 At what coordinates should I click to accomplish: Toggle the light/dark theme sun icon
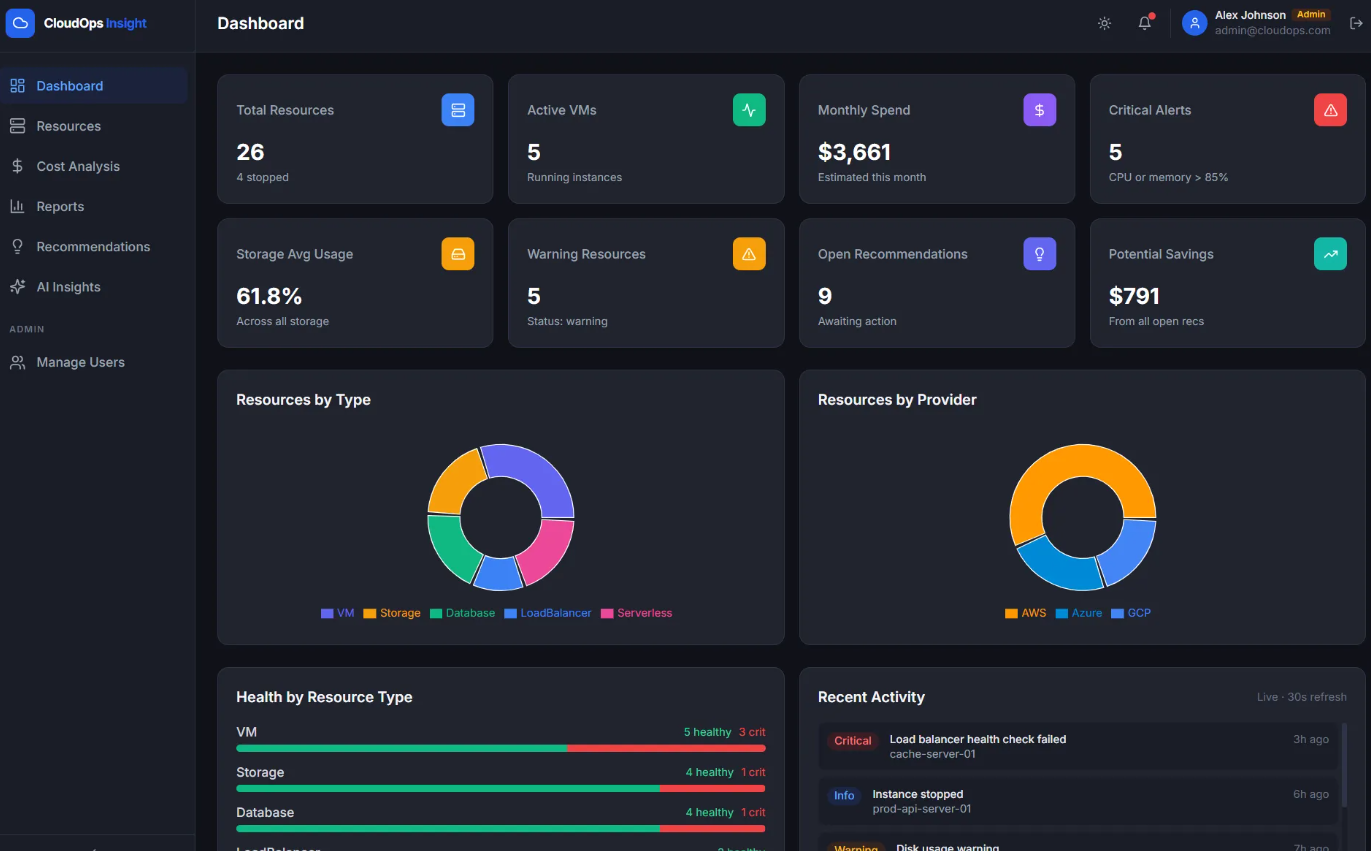[1104, 23]
